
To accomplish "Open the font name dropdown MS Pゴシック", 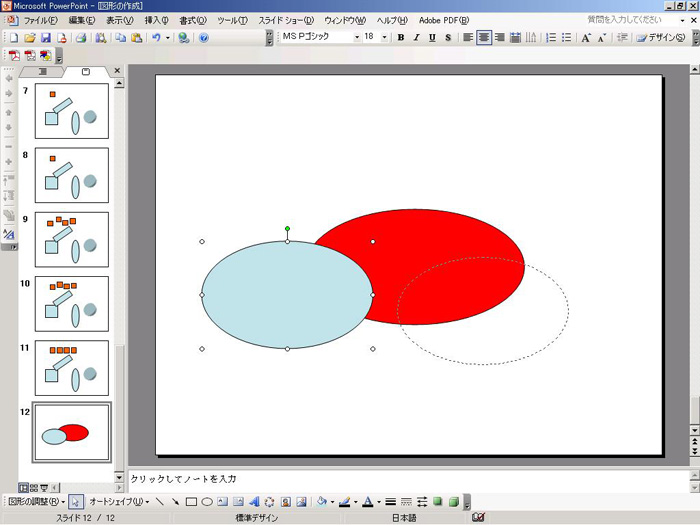I will (x=357, y=38).
